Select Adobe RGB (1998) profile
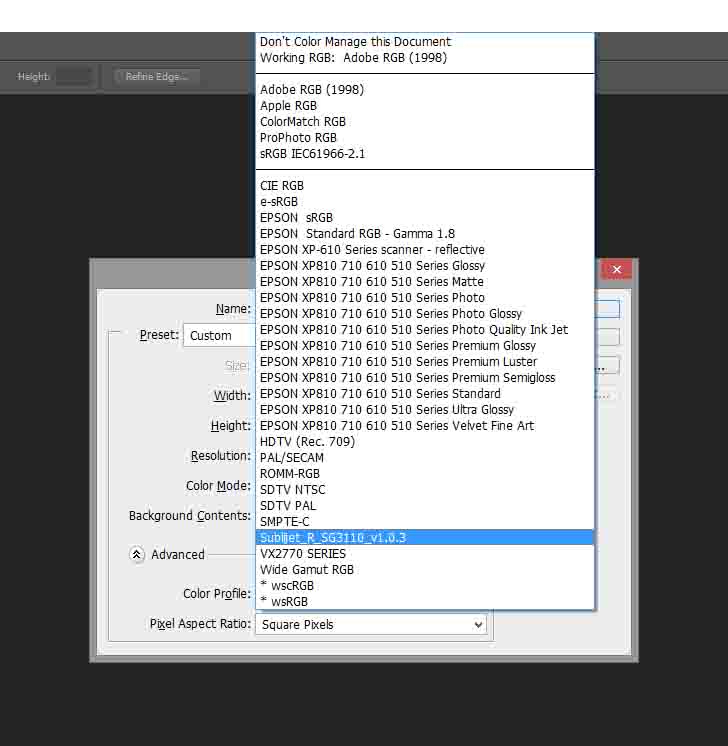The height and width of the screenshot is (746, 728). (x=425, y=90)
